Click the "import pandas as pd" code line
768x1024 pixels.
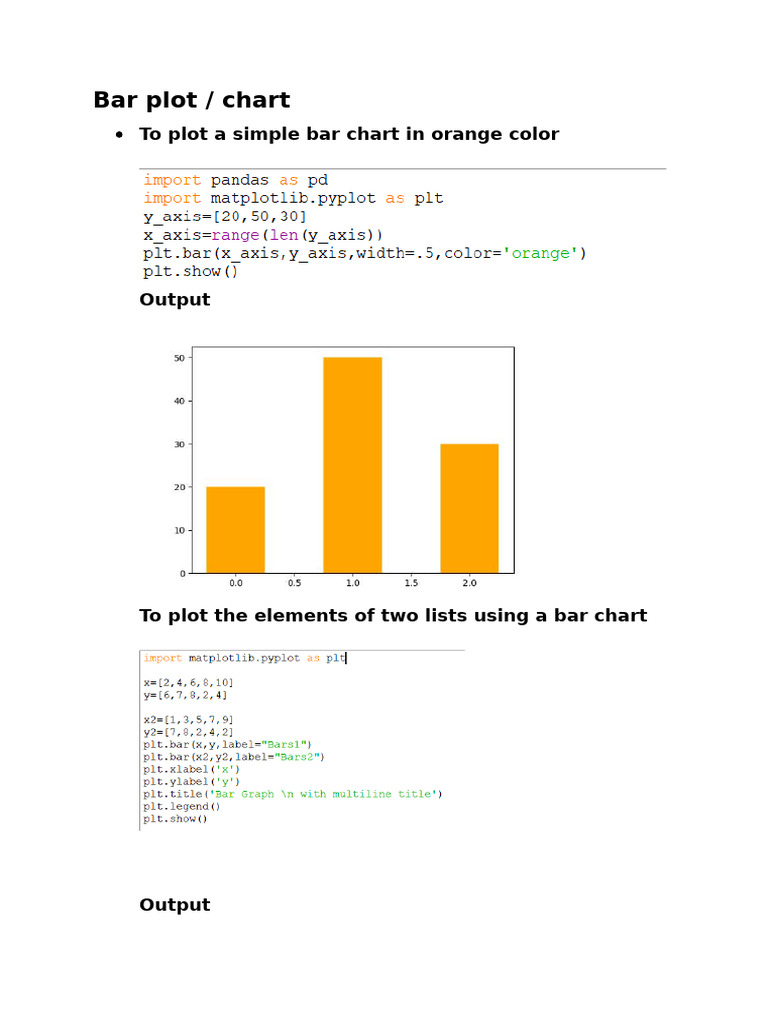[x=236, y=180]
